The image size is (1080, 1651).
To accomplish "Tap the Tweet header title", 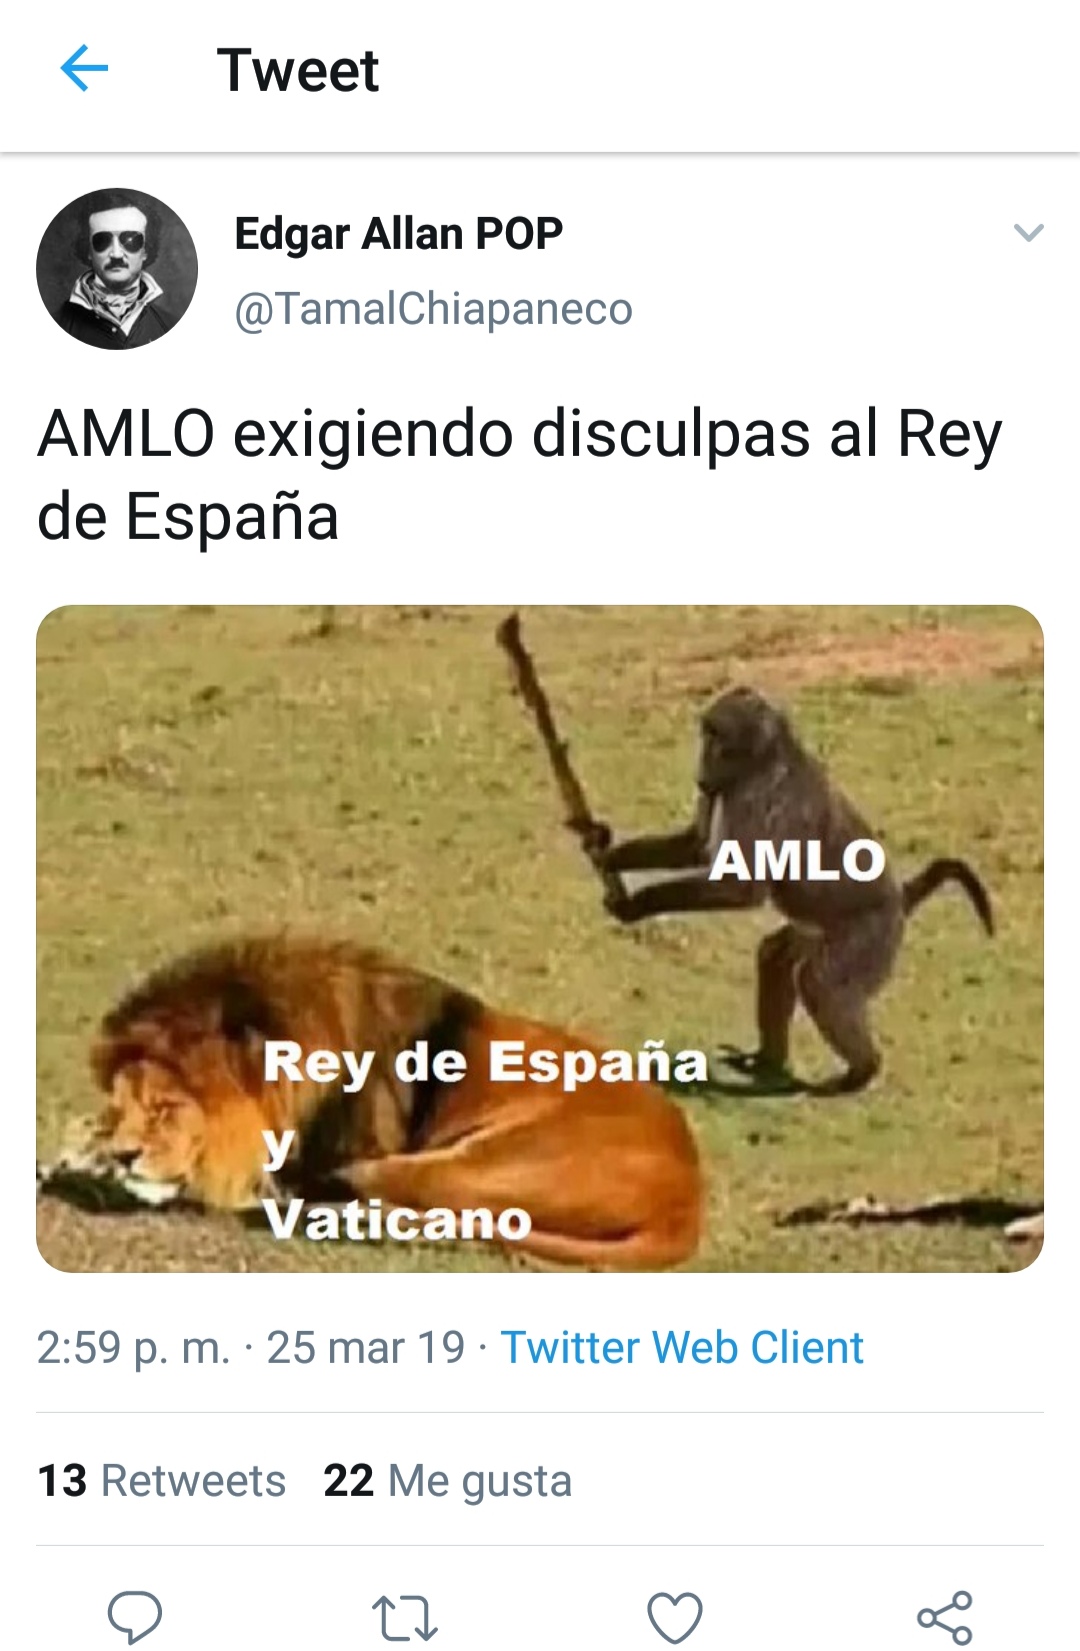I will coord(297,70).
